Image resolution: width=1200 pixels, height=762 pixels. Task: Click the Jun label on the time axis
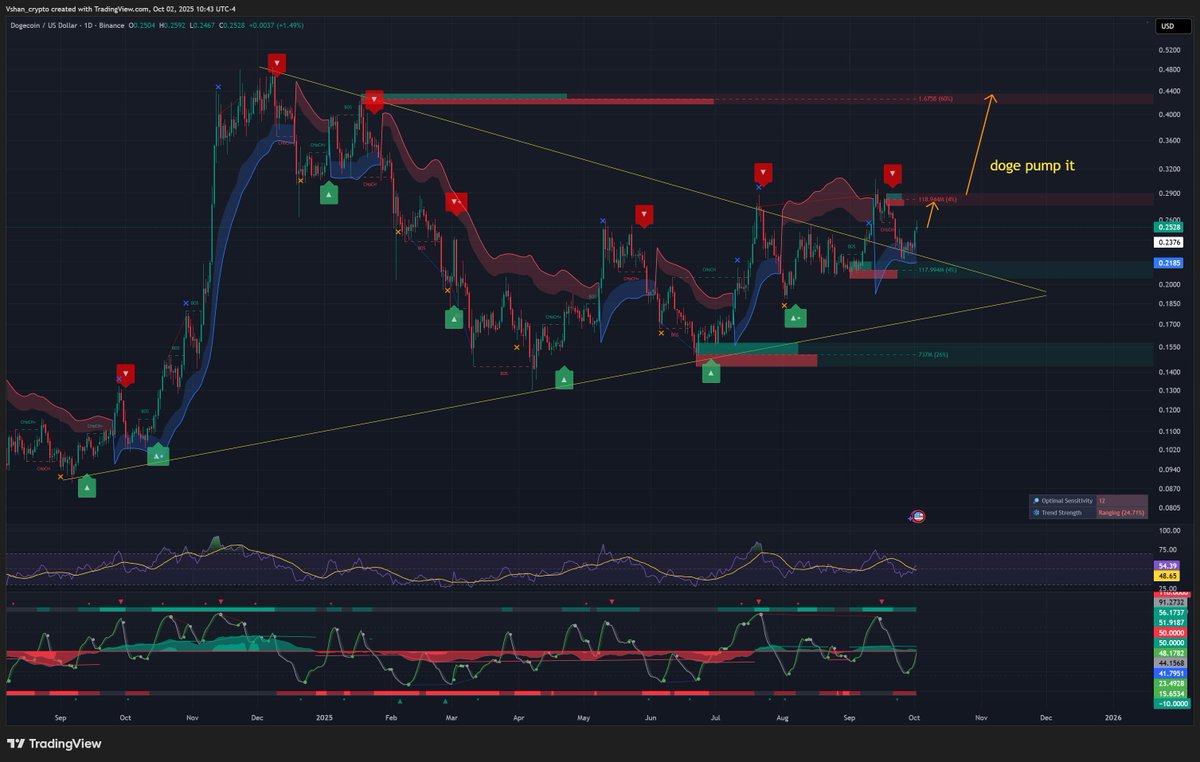[651, 718]
